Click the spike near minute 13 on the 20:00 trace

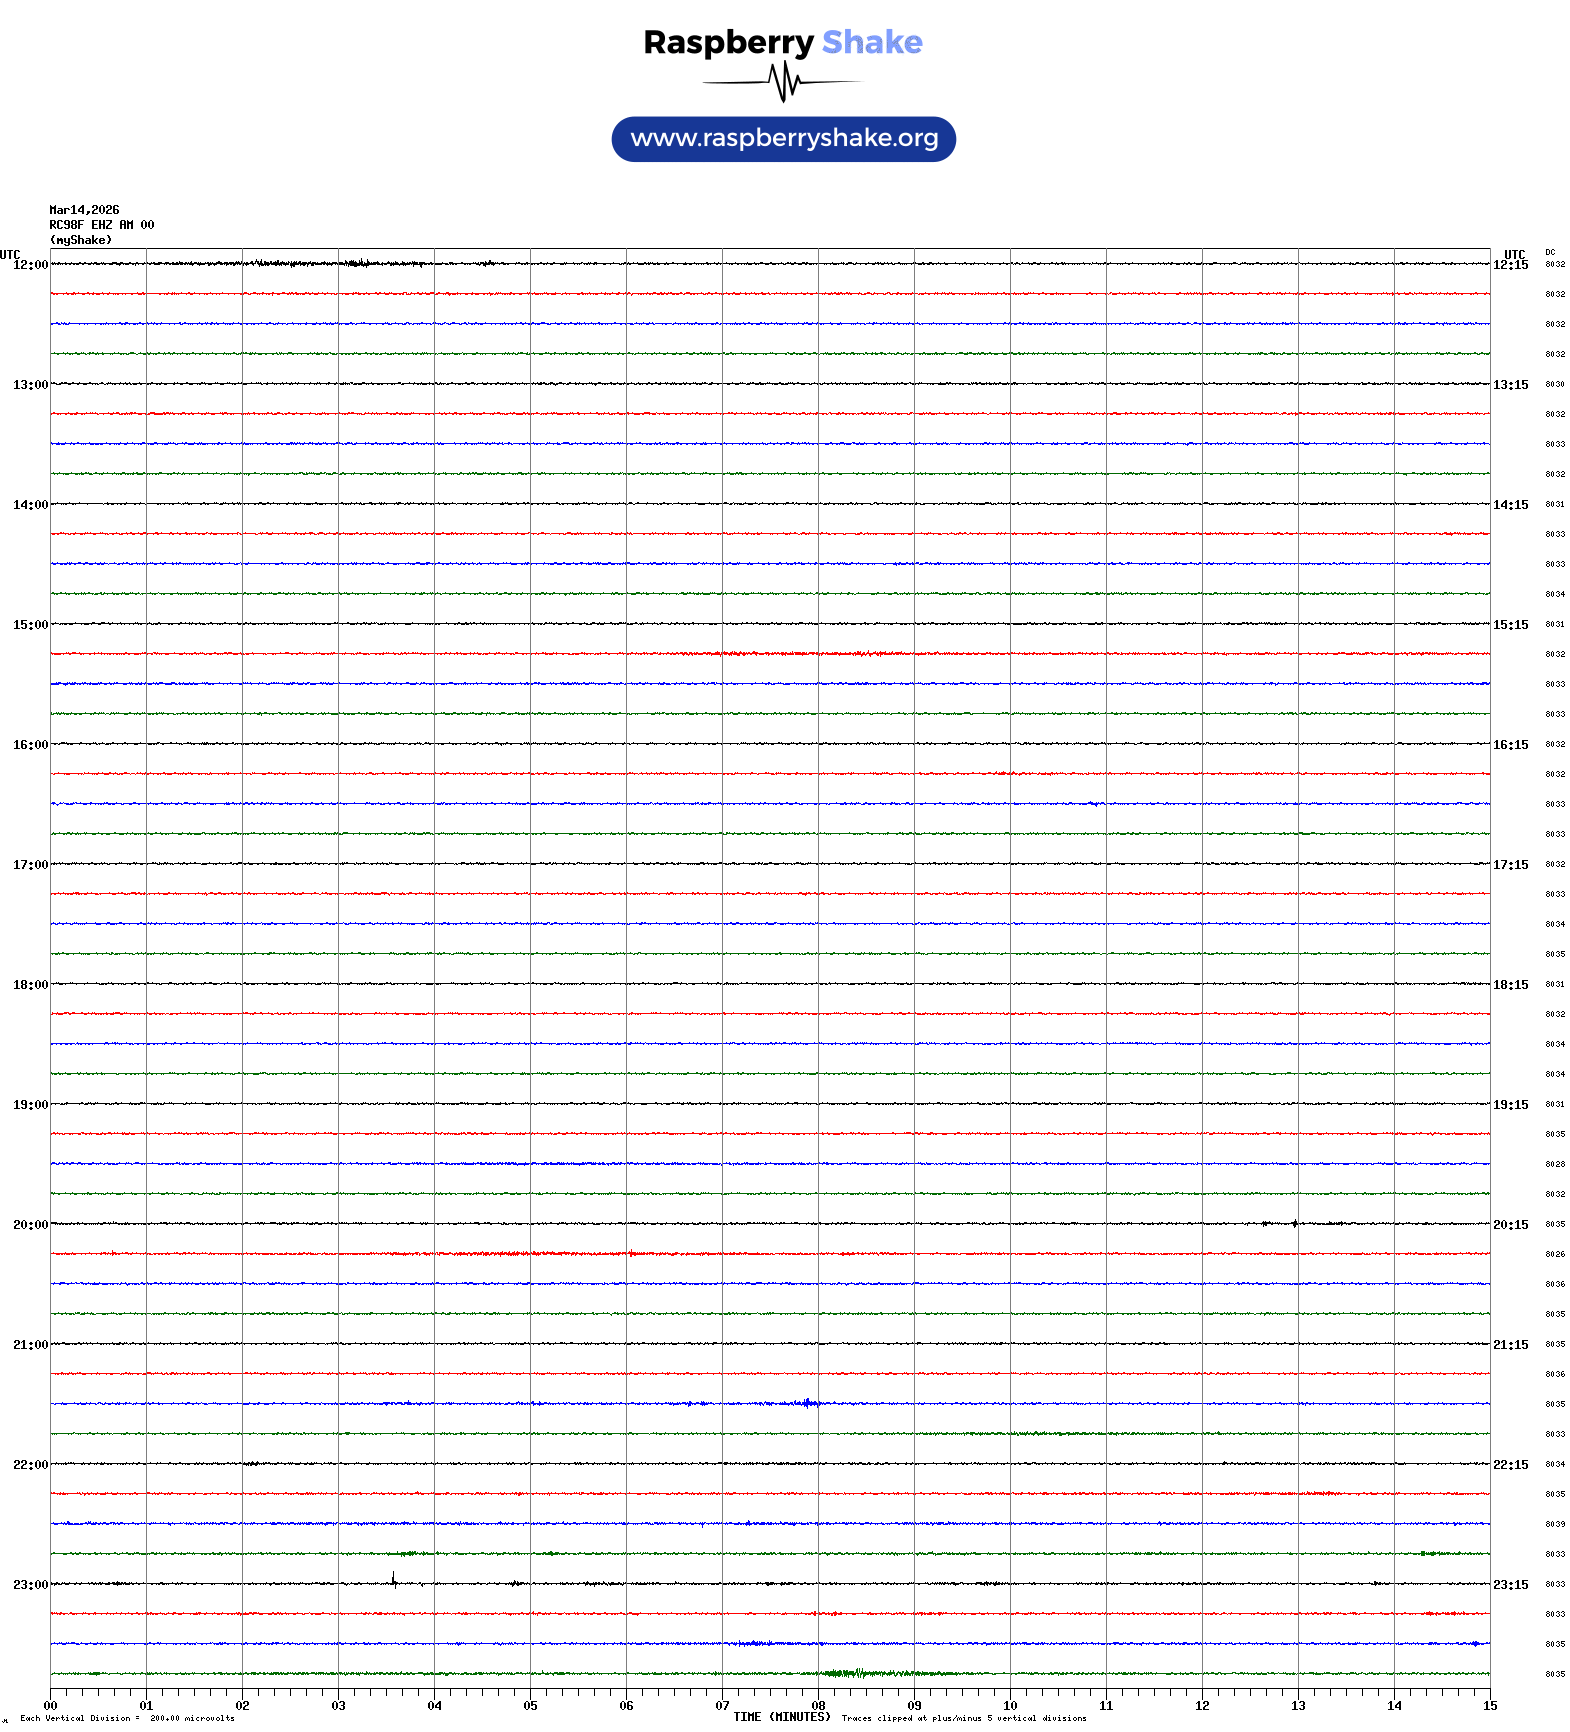point(1295,1223)
